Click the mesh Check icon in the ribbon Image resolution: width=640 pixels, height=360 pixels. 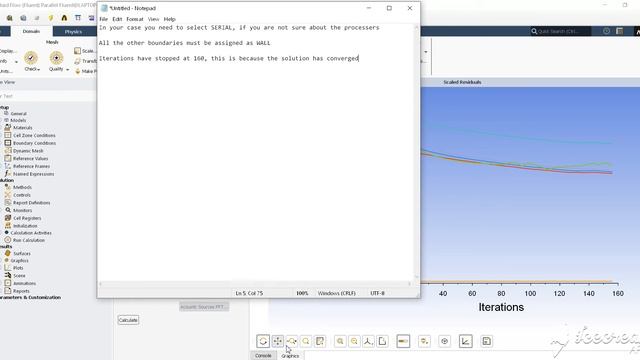click(31, 58)
